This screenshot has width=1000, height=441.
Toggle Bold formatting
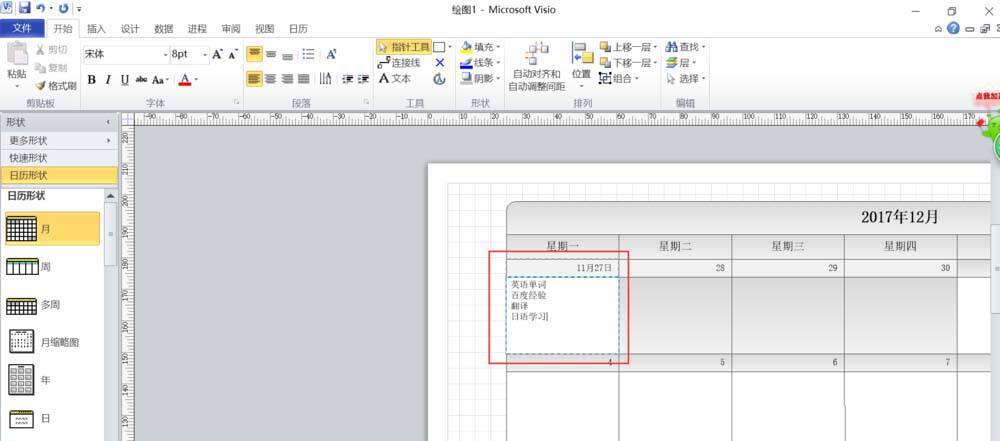(x=91, y=80)
